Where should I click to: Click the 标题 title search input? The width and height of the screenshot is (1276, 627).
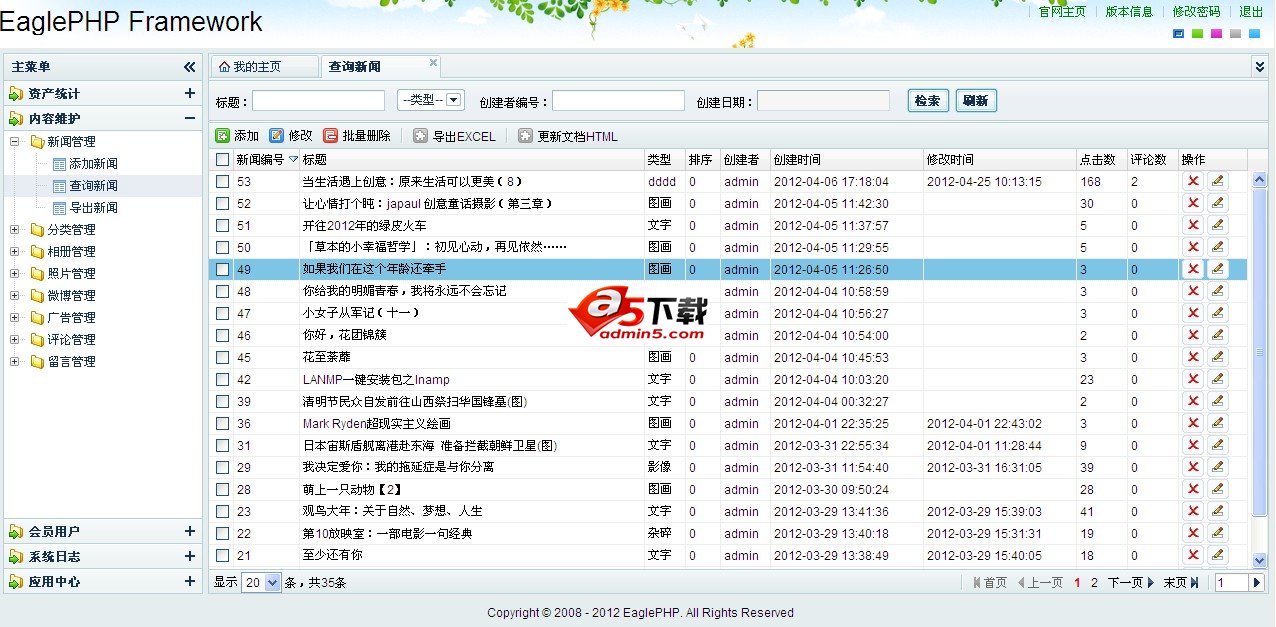tap(318, 101)
